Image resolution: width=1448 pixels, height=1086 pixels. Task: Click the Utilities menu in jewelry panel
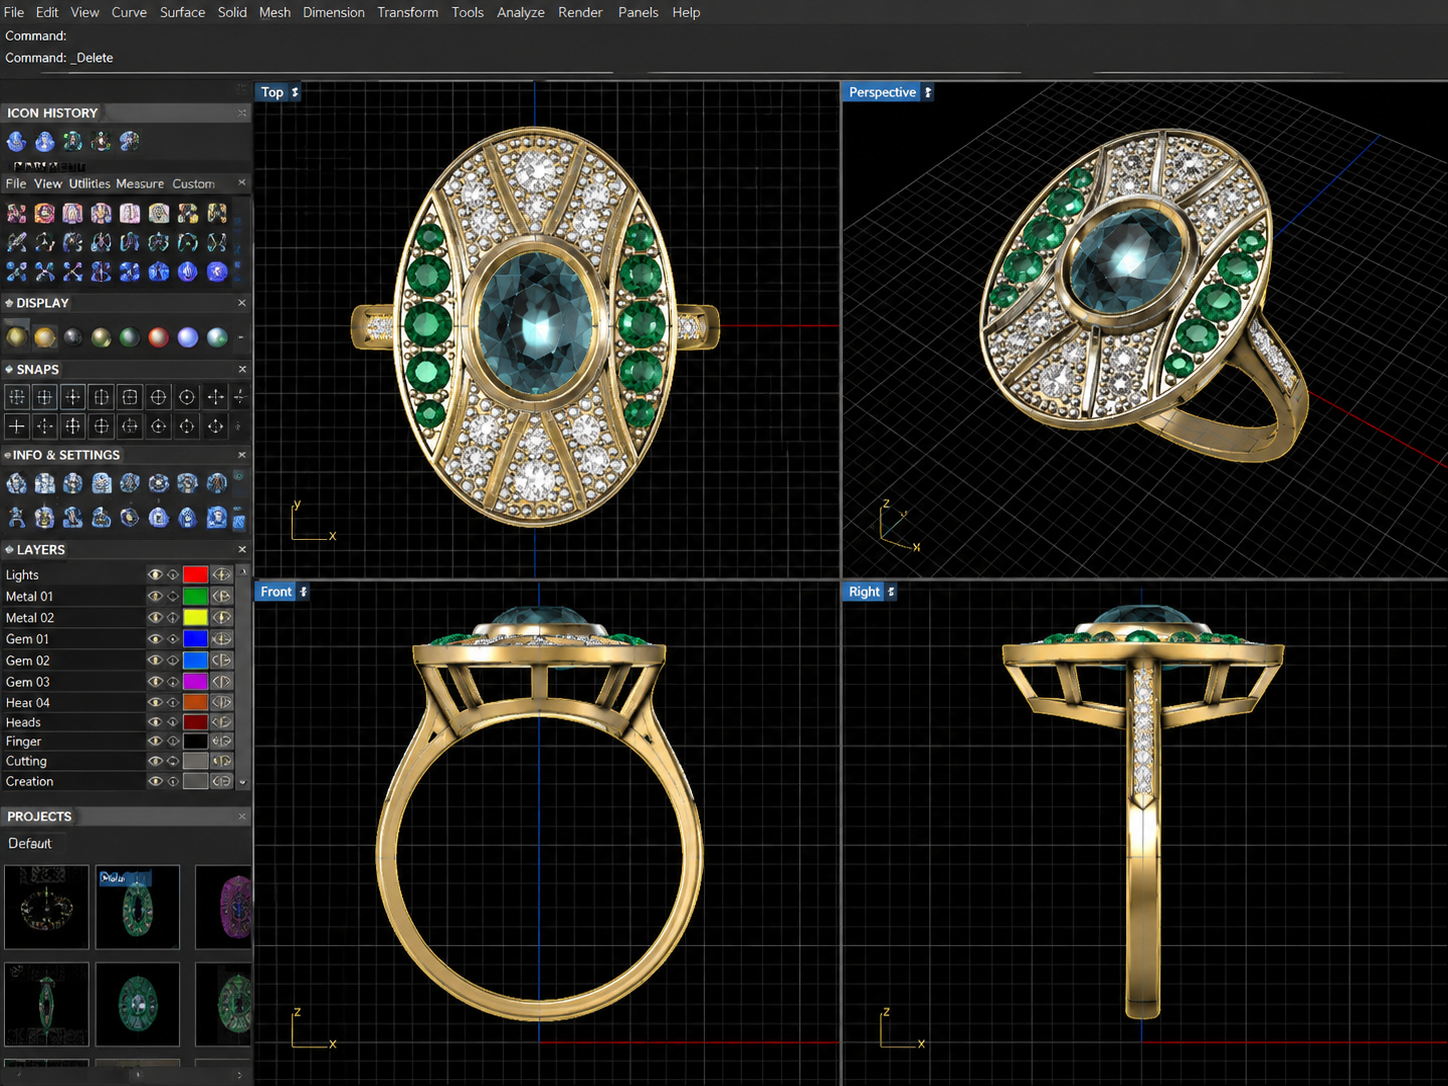click(x=89, y=184)
